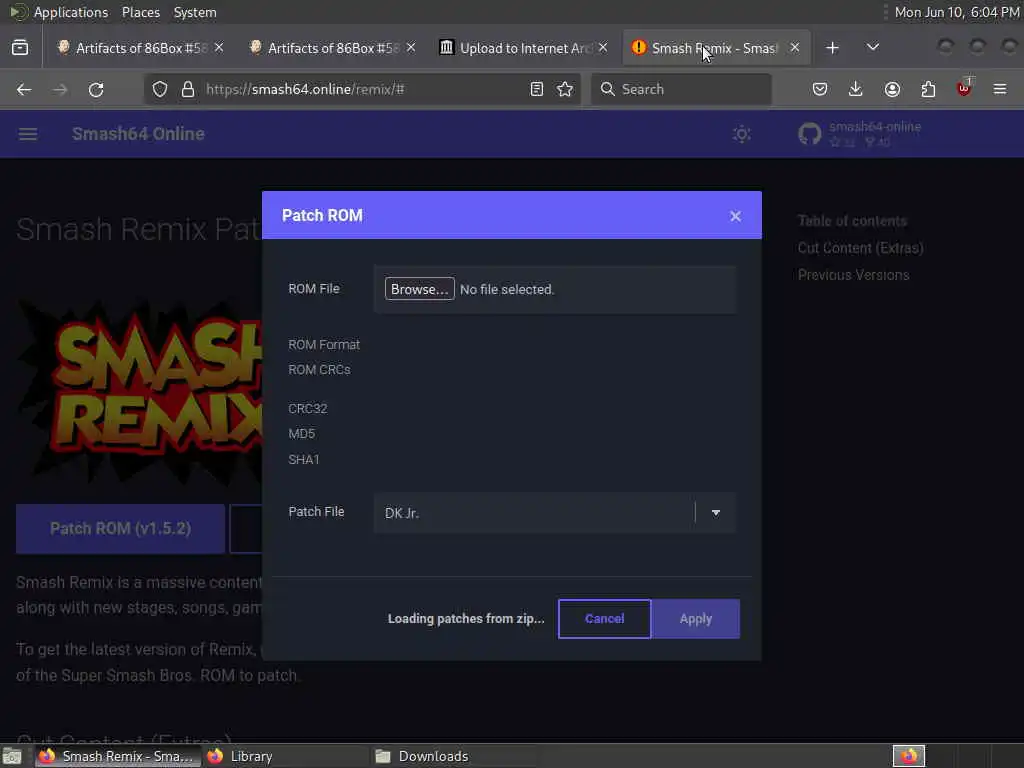1024x768 pixels.
Task: Close second Artifacts of 86Box tab
Action: tap(411, 48)
